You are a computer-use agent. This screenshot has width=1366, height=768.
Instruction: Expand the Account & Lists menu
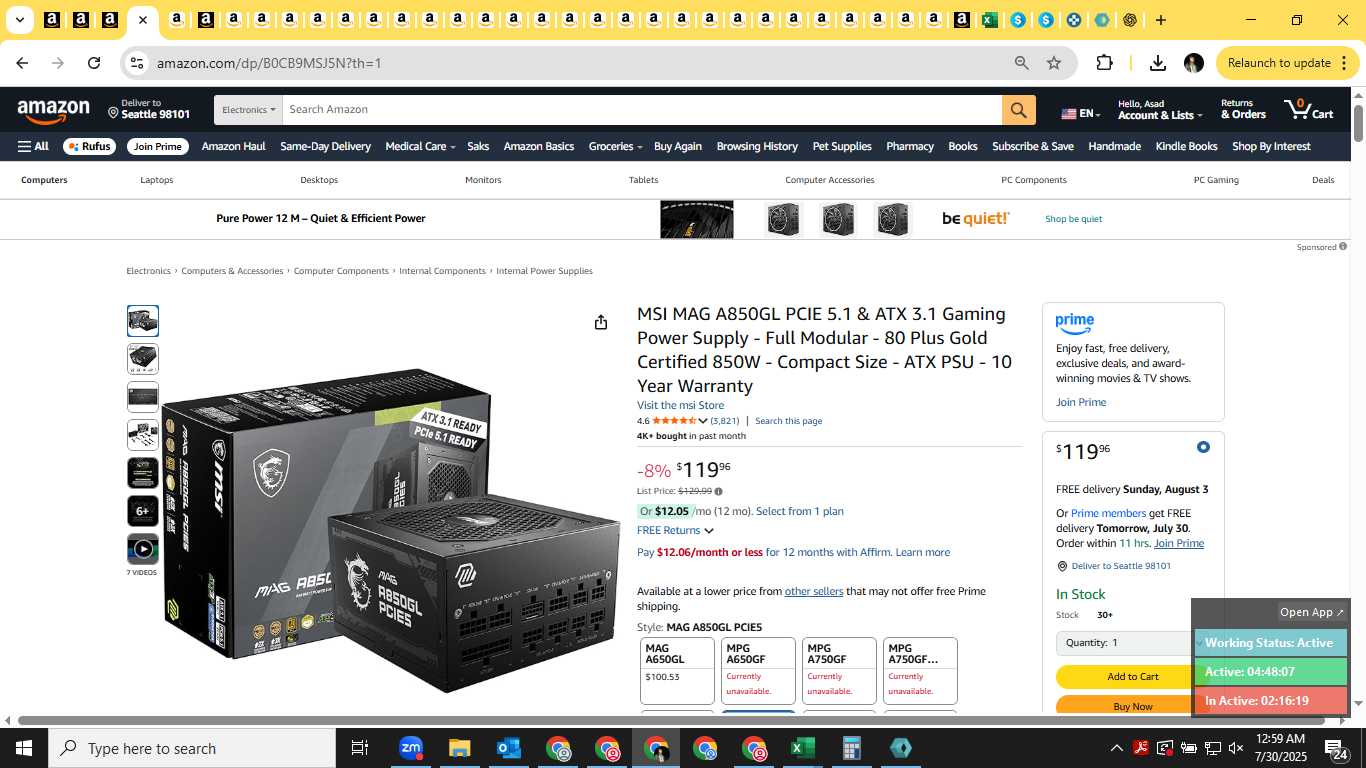1160,109
